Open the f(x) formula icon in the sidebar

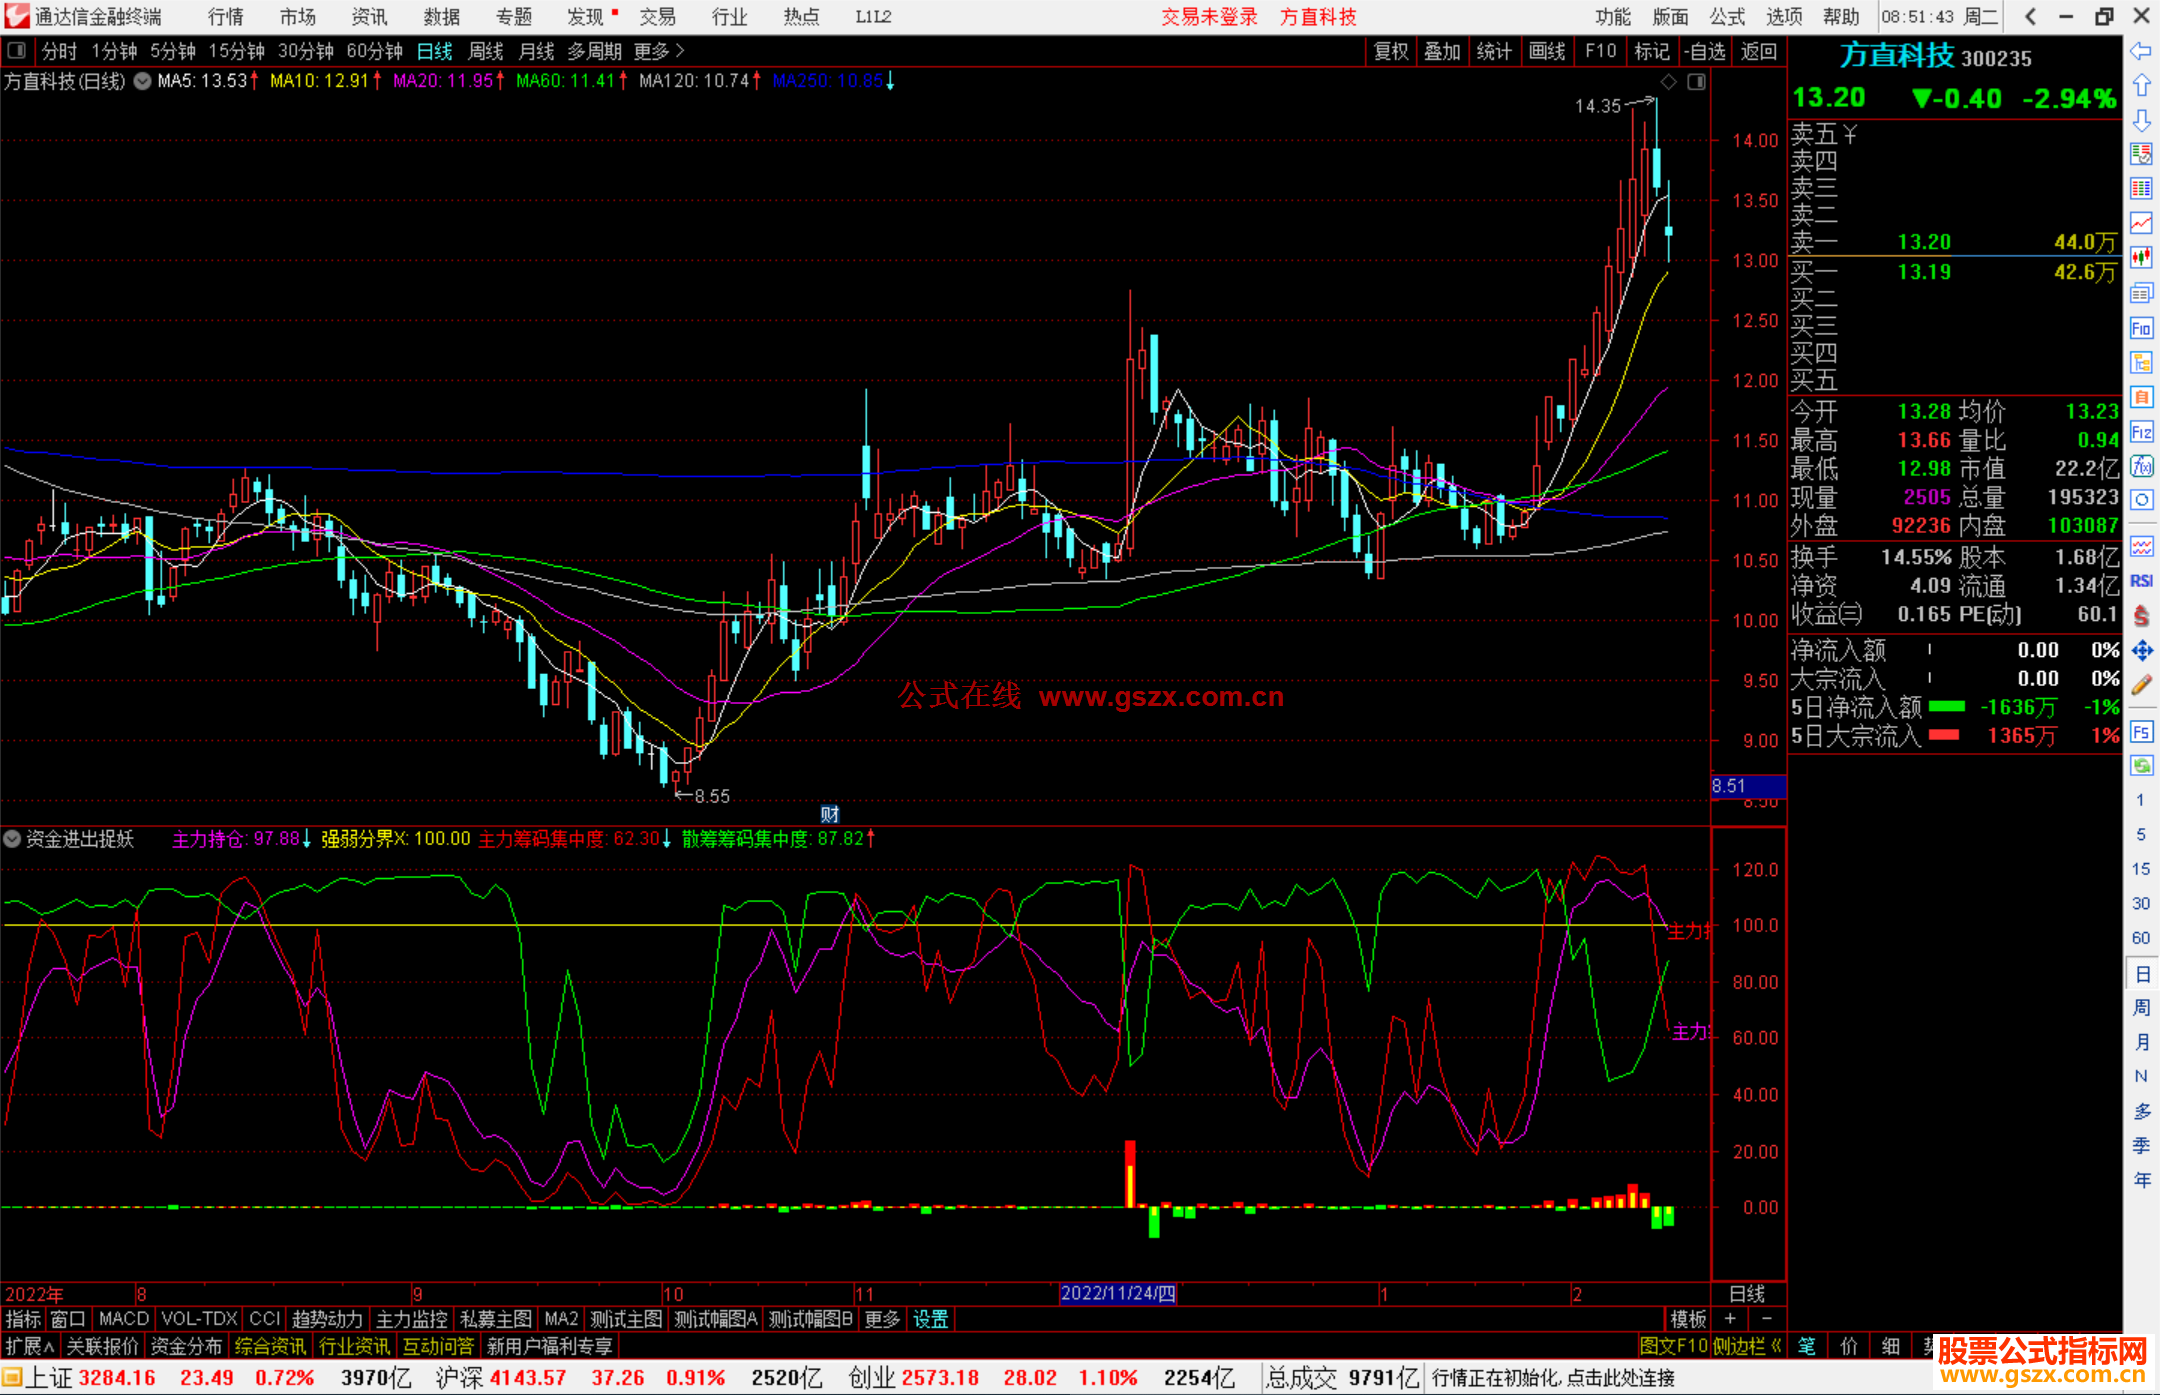pyautogui.click(x=2141, y=466)
